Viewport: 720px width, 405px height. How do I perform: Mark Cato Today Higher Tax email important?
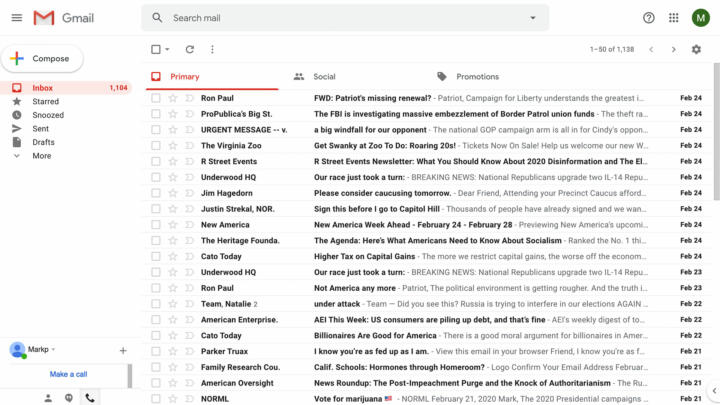pyautogui.click(x=189, y=257)
